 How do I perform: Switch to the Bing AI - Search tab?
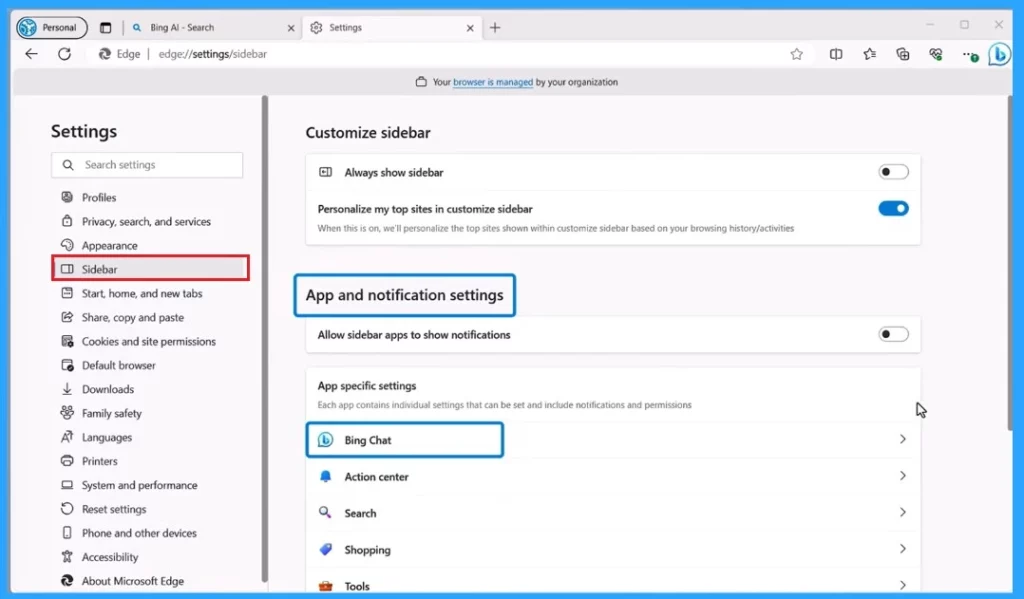(213, 27)
